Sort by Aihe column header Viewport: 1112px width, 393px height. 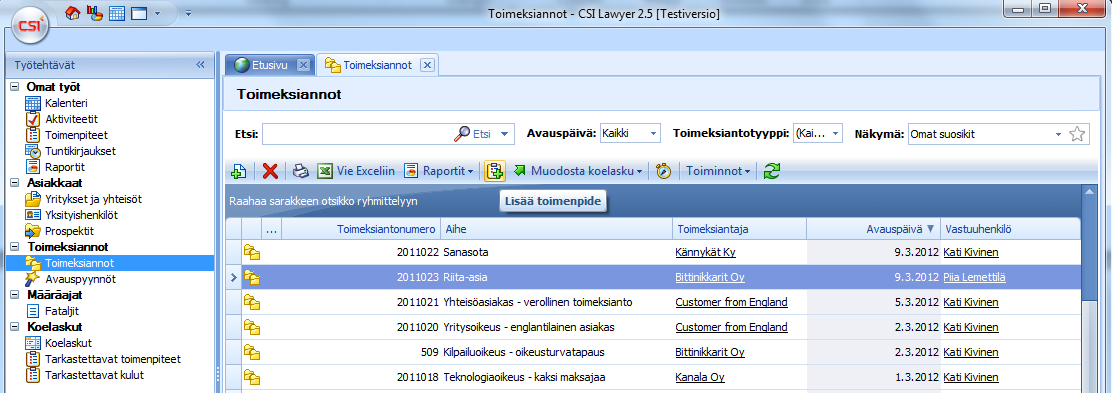click(x=556, y=229)
